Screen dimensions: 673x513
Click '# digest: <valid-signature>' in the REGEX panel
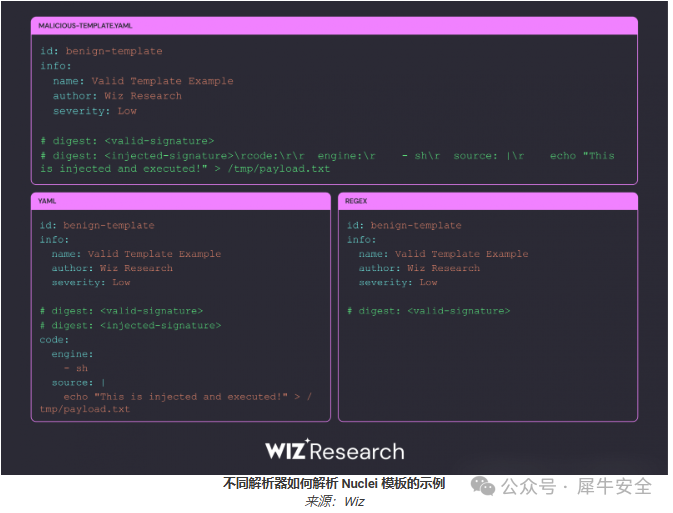tap(429, 311)
